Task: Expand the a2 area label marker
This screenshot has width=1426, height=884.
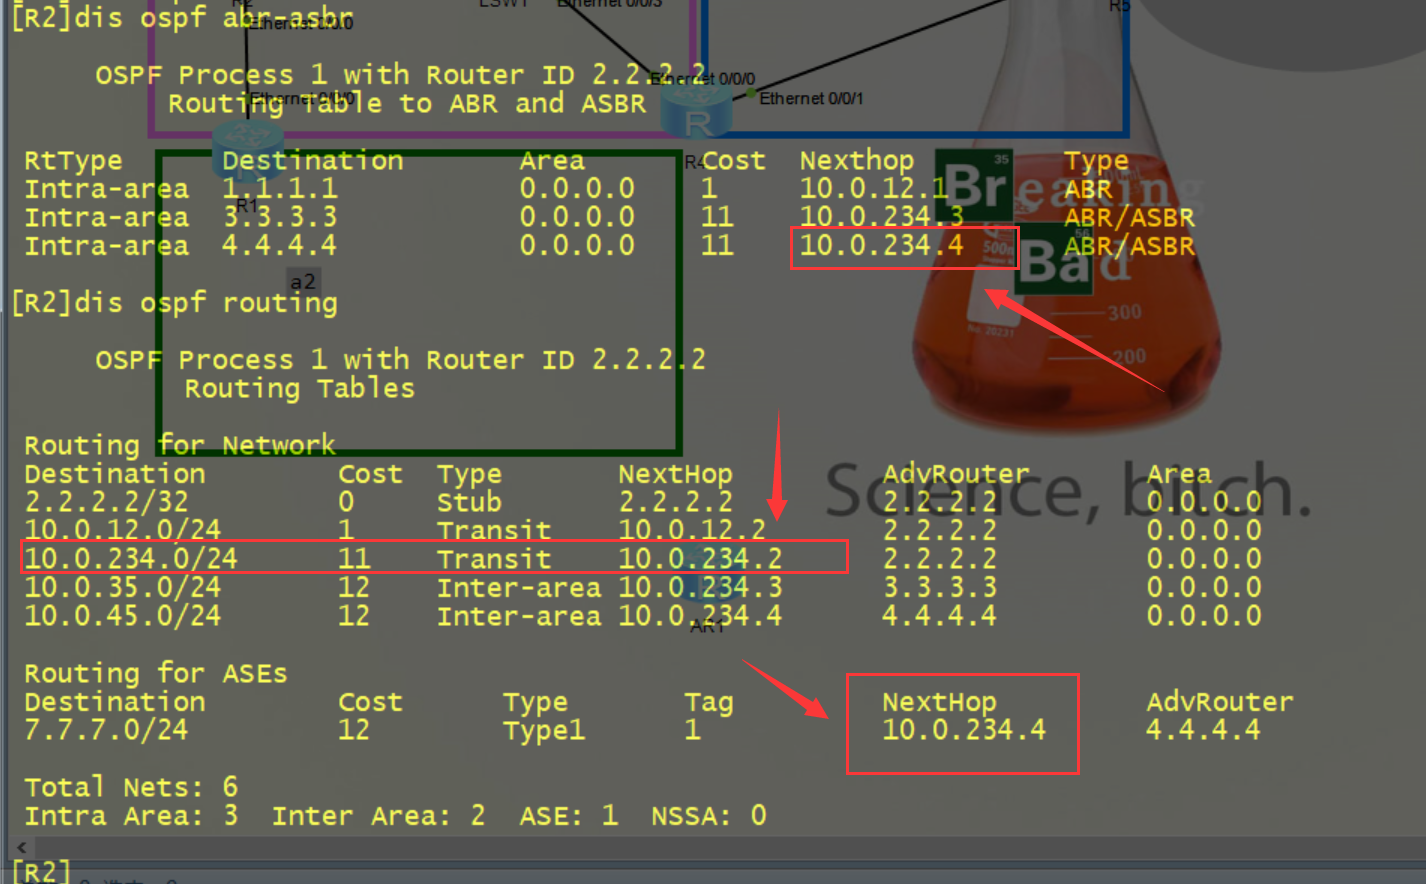Action: (302, 281)
